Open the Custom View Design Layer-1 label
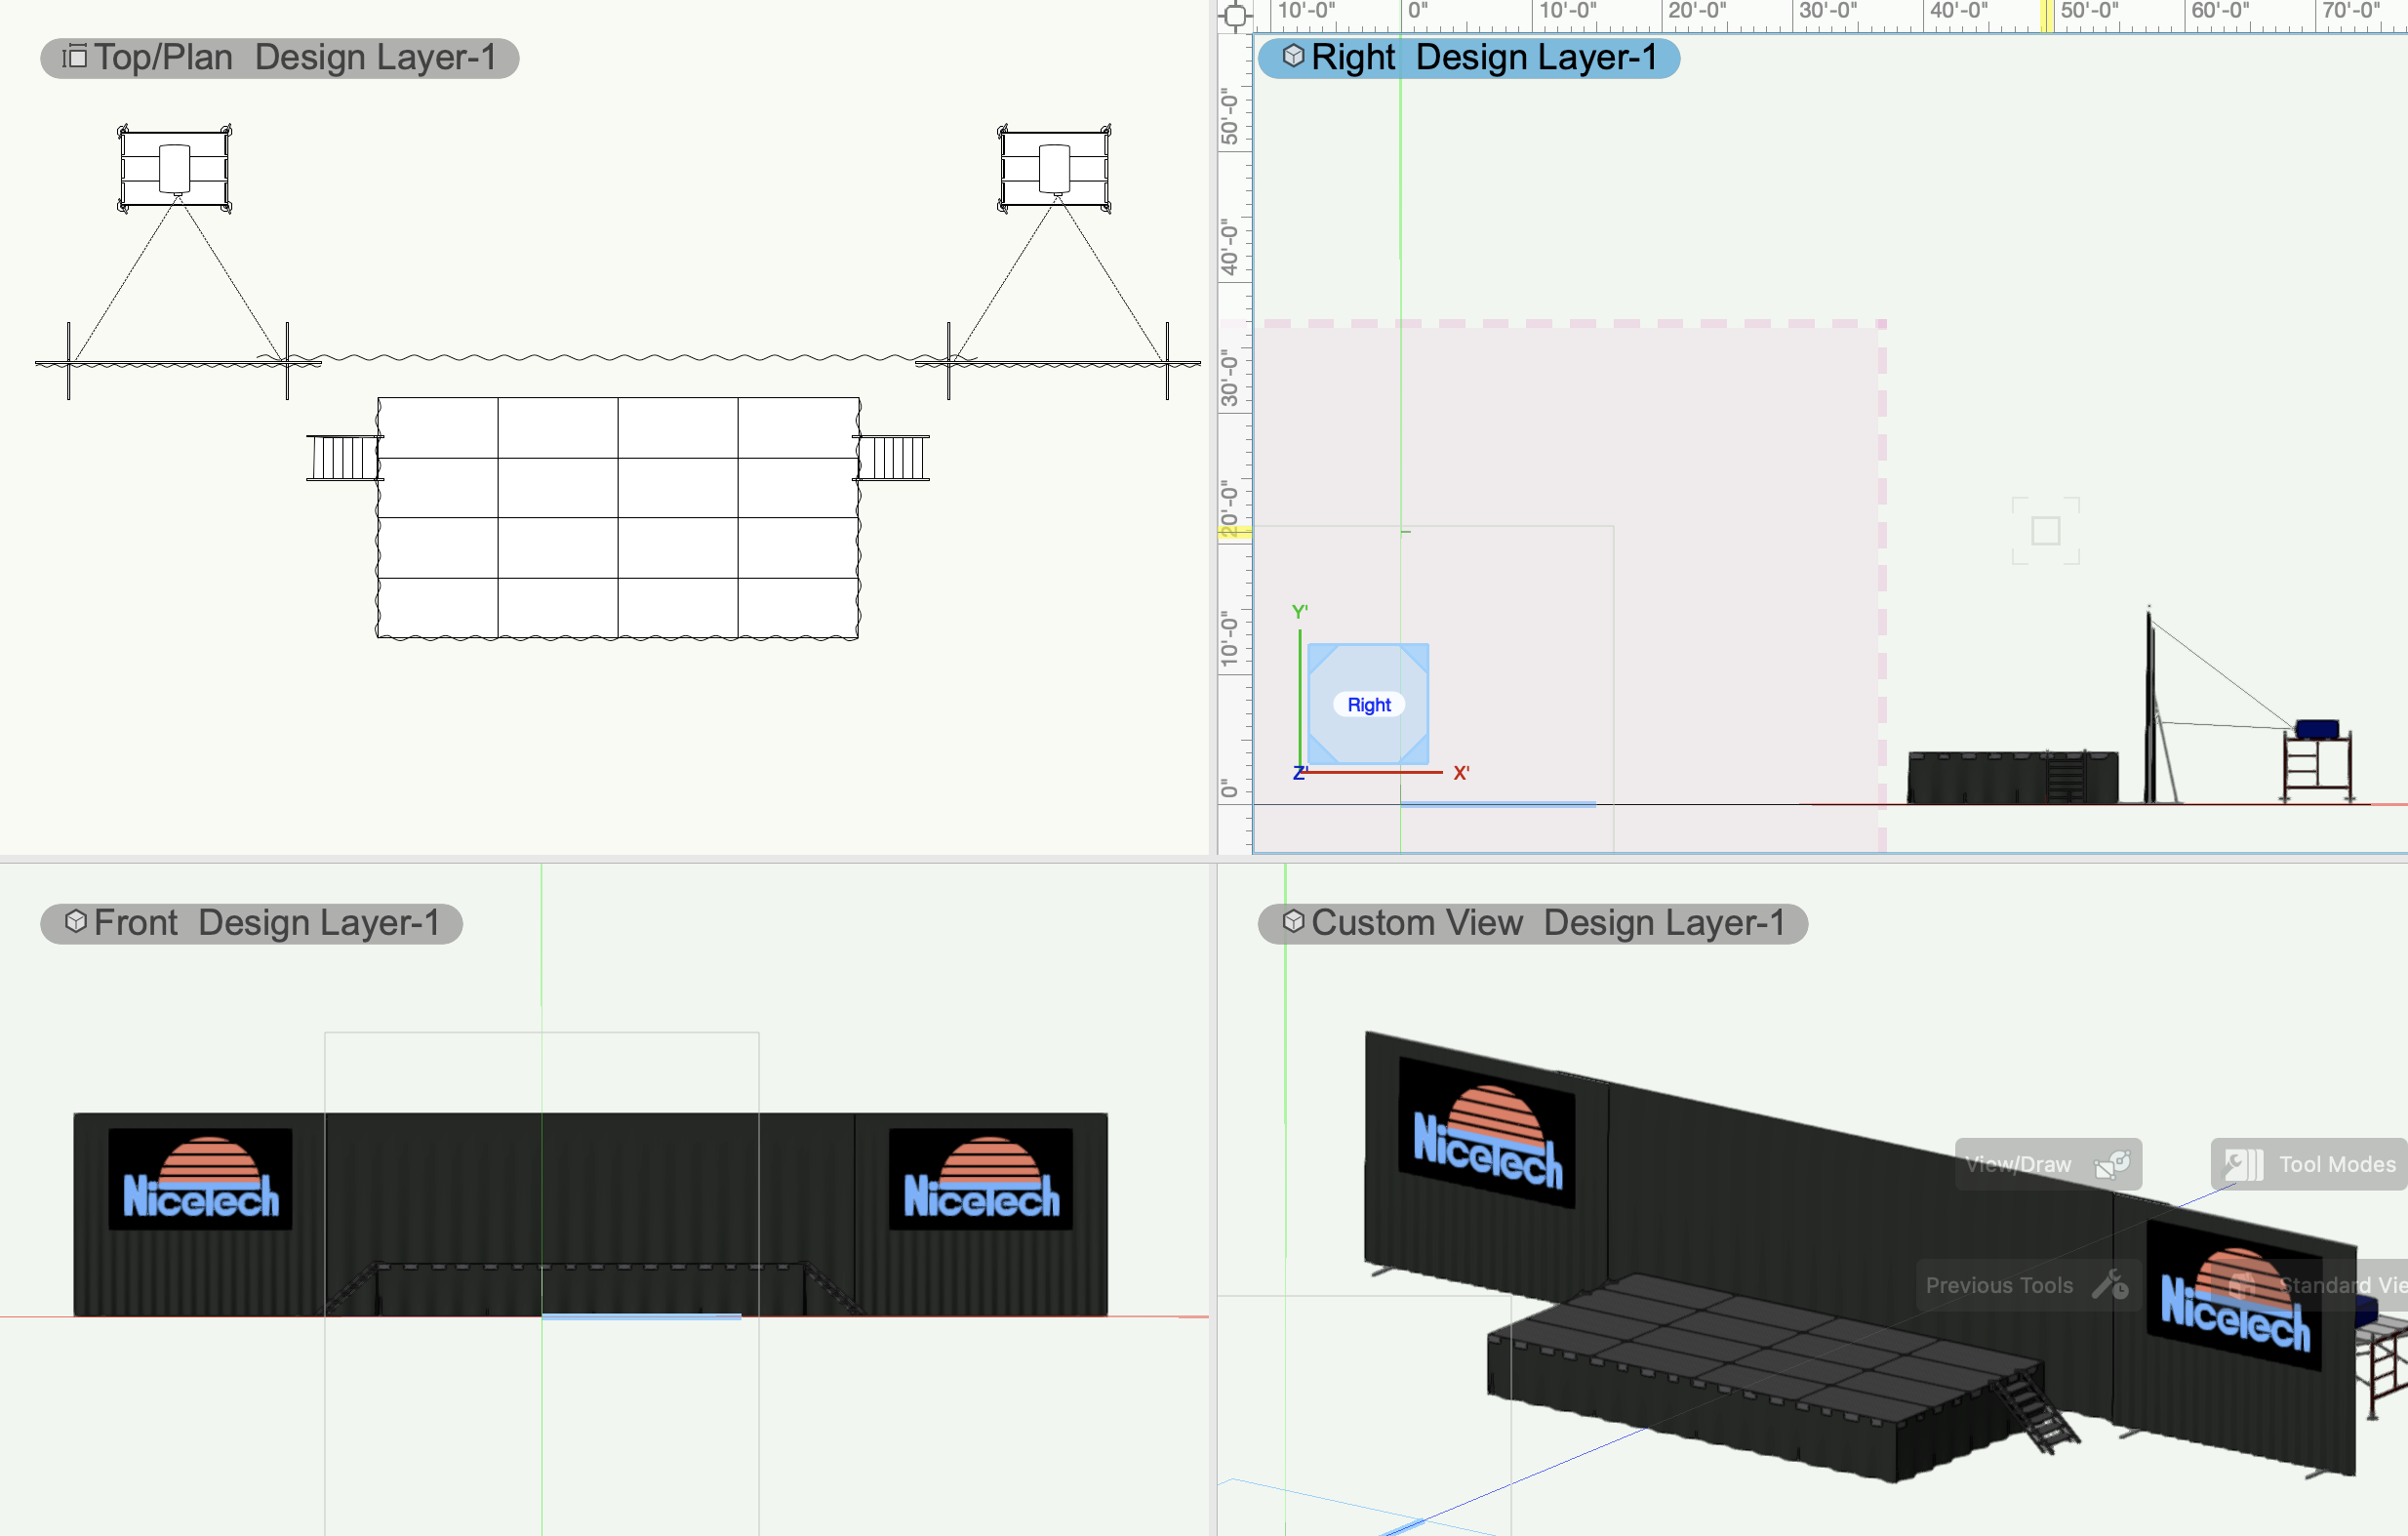The width and height of the screenshot is (2408, 1536). coord(1532,923)
